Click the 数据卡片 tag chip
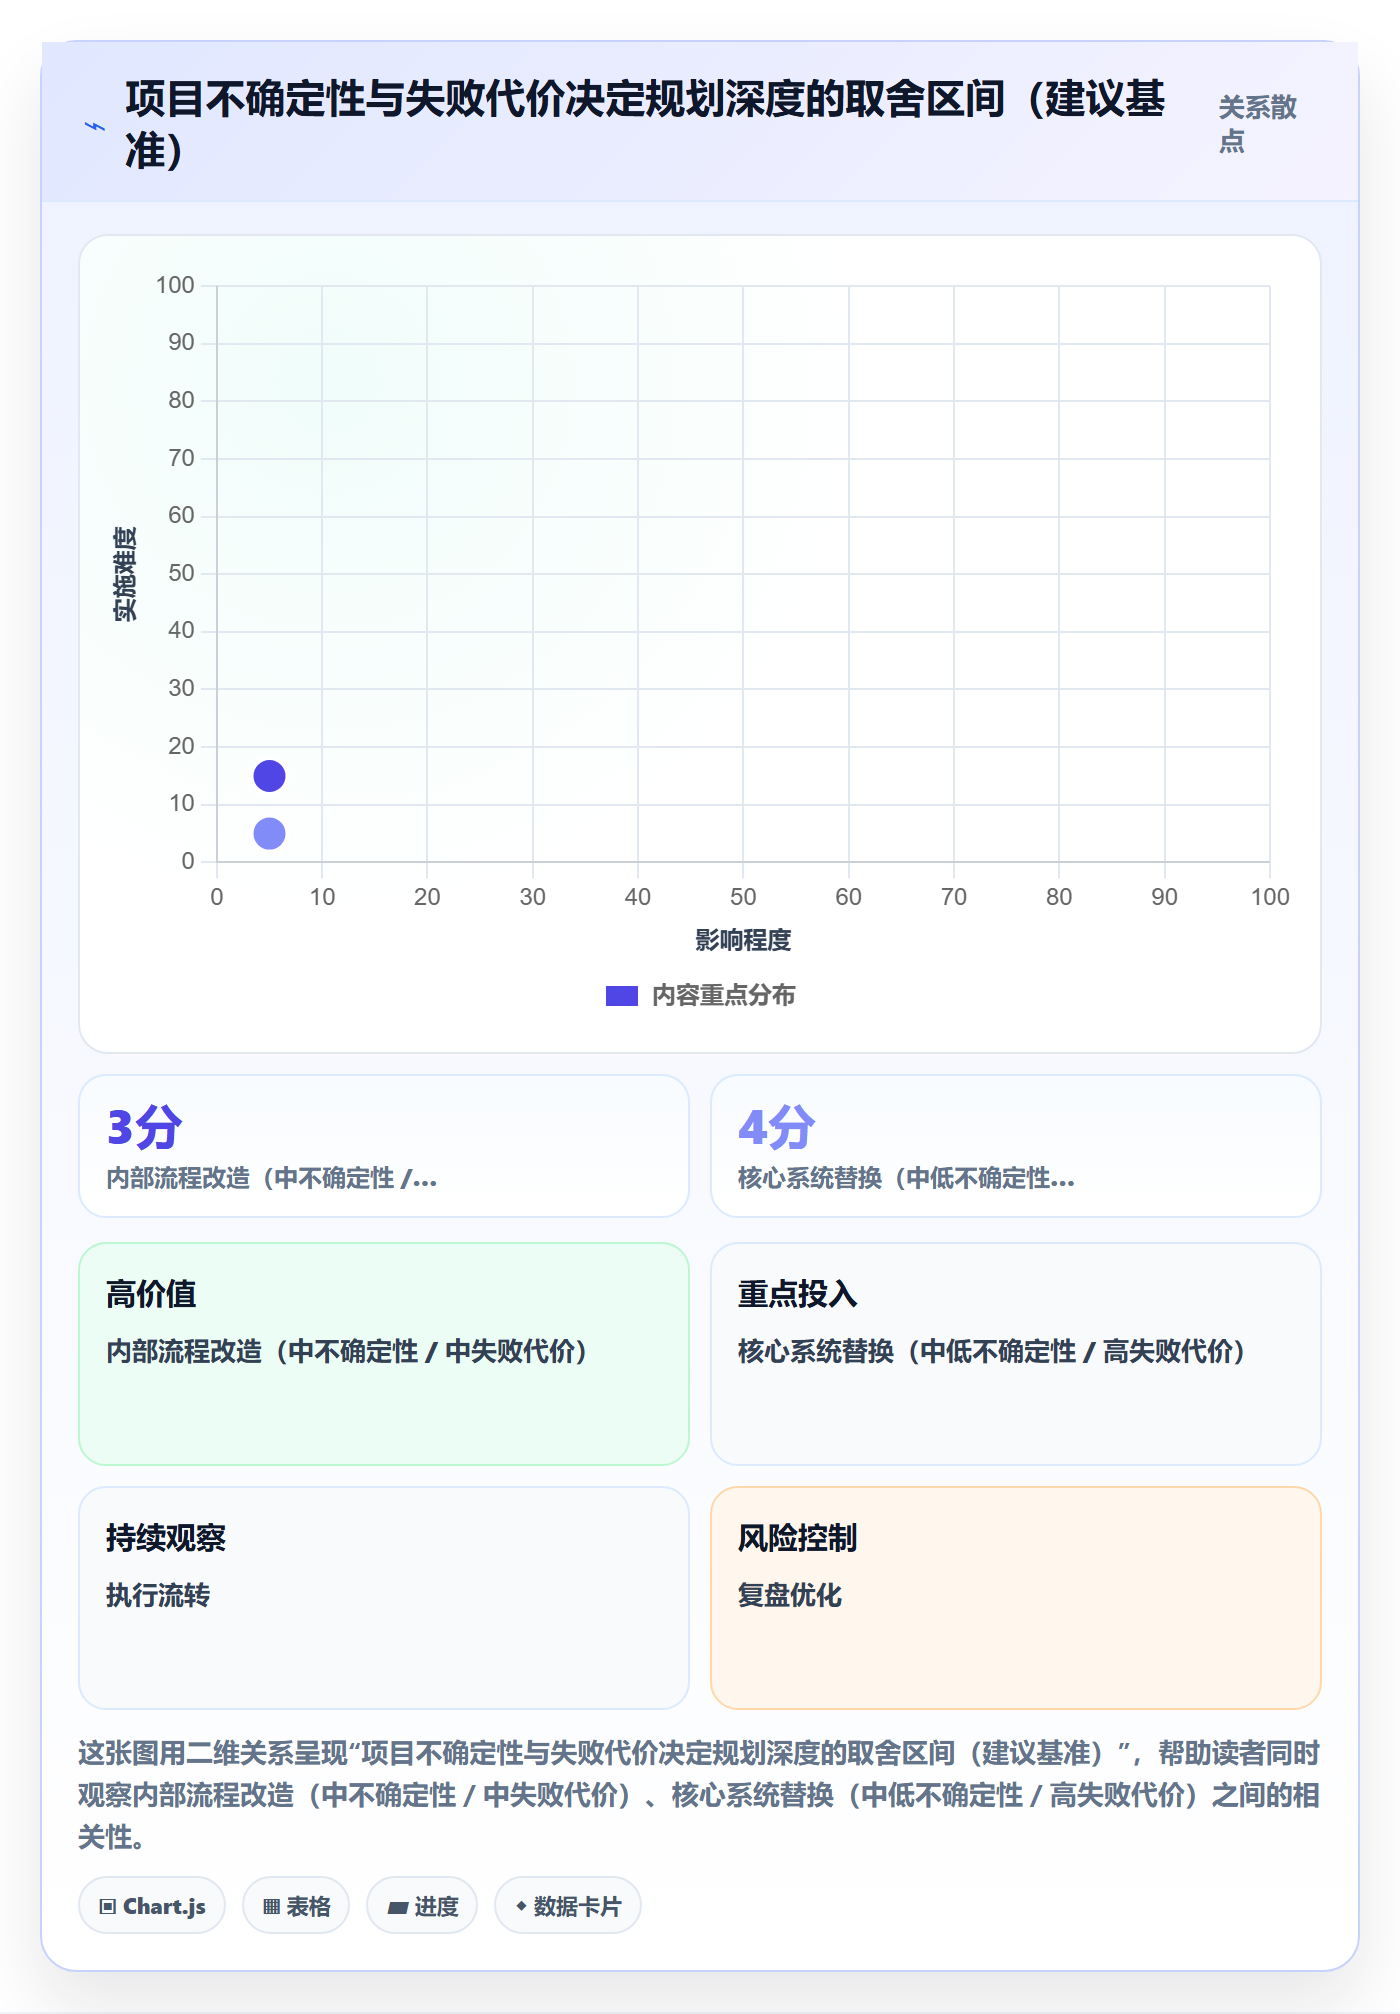 (x=568, y=1906)
